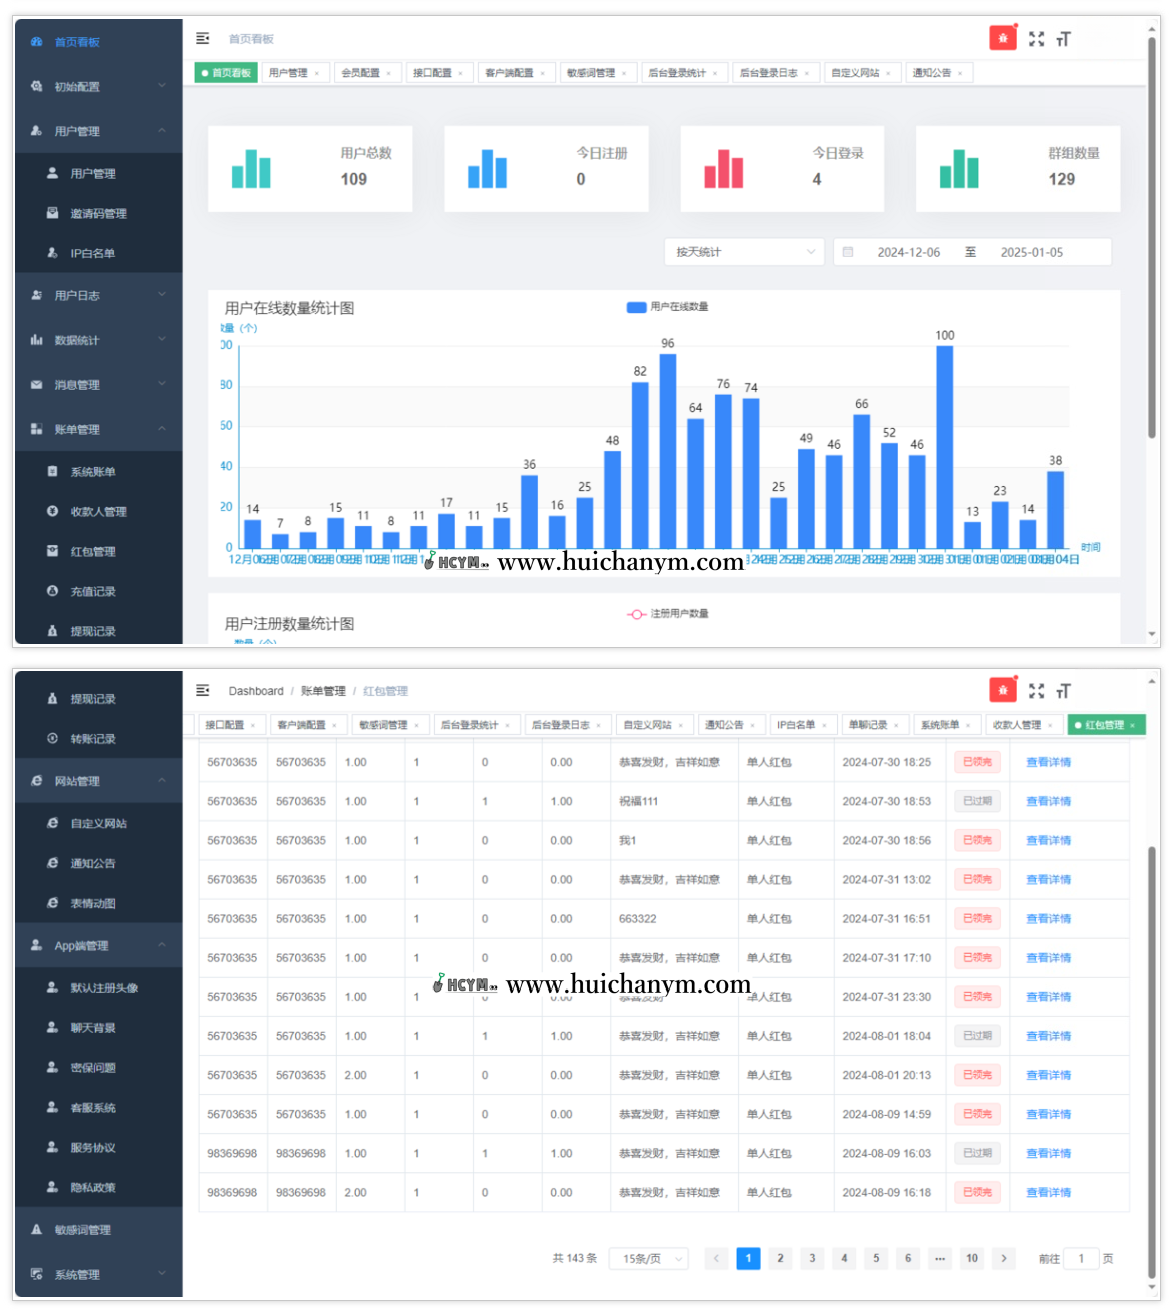The height and width of the screenshot is (1311, 1169).
Task: Open 转账记录 from the sidebar
Action: click(93, 739)
